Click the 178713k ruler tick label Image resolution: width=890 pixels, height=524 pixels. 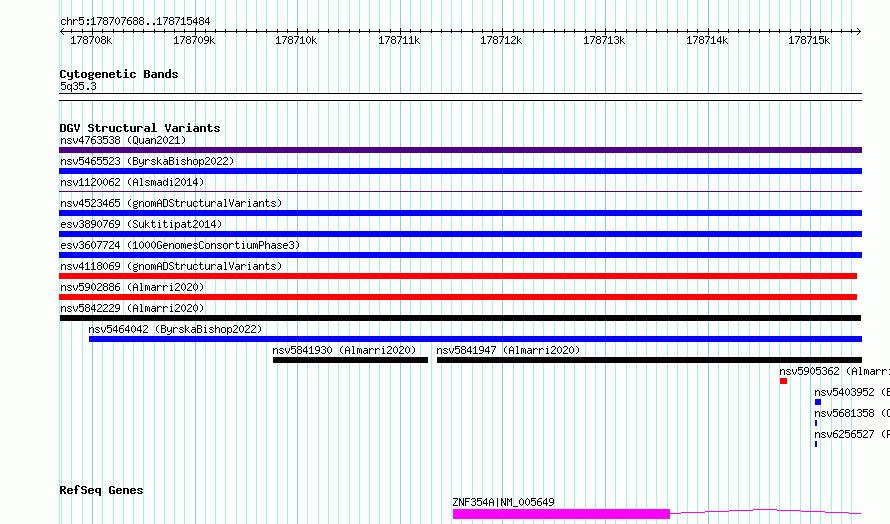[604, 41]
